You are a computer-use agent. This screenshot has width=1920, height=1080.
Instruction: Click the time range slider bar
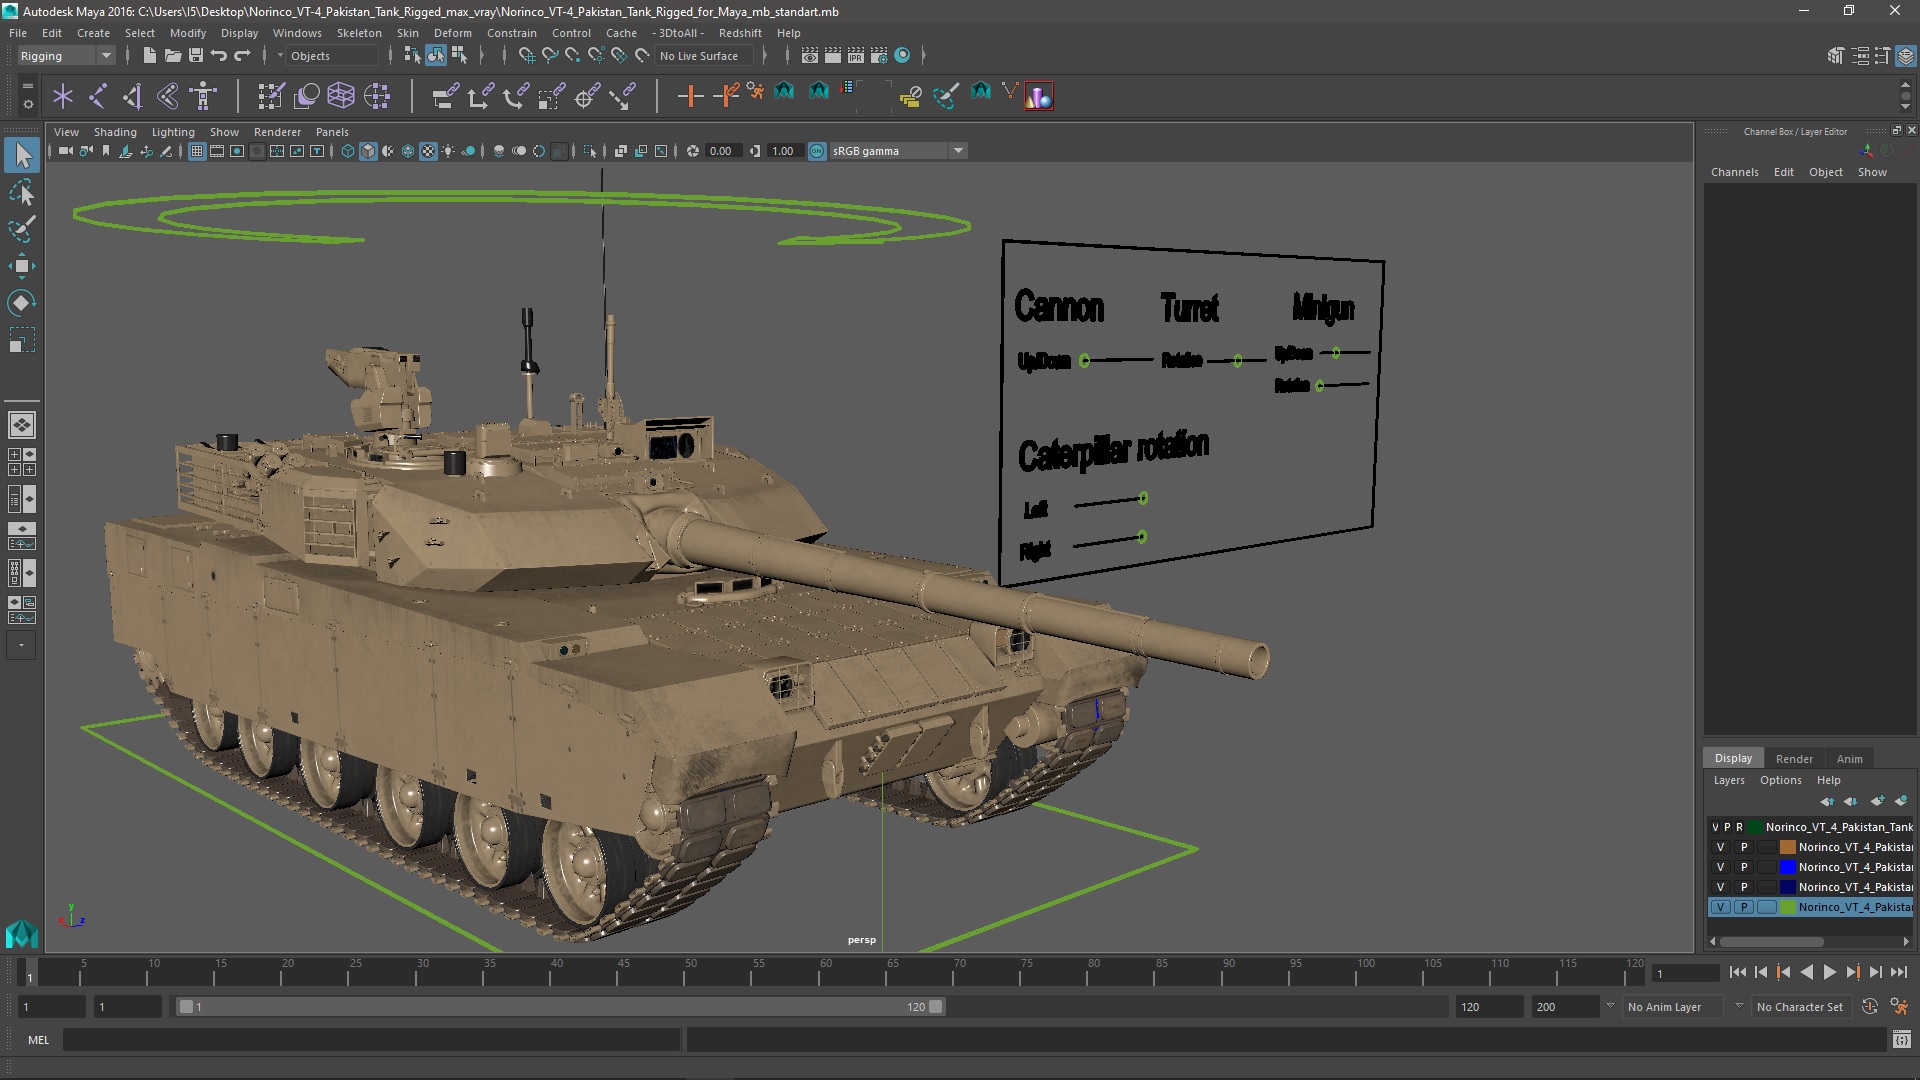point(560,1007)
